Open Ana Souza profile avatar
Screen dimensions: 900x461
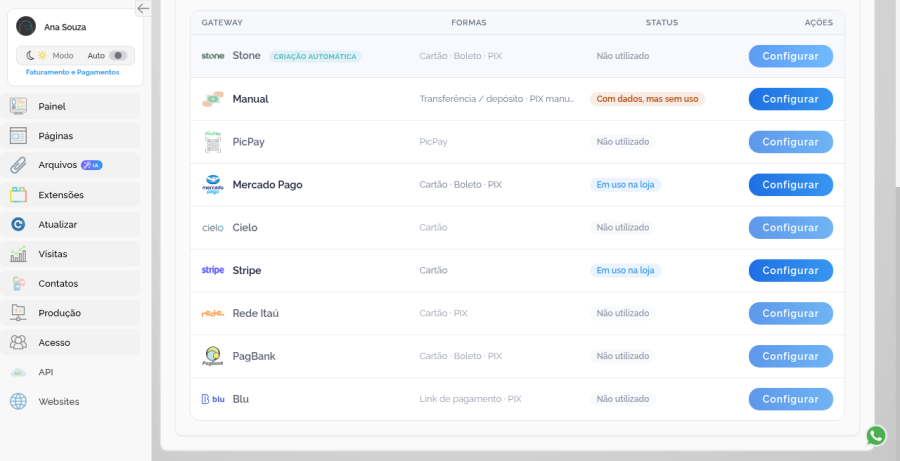pos(26,26)
